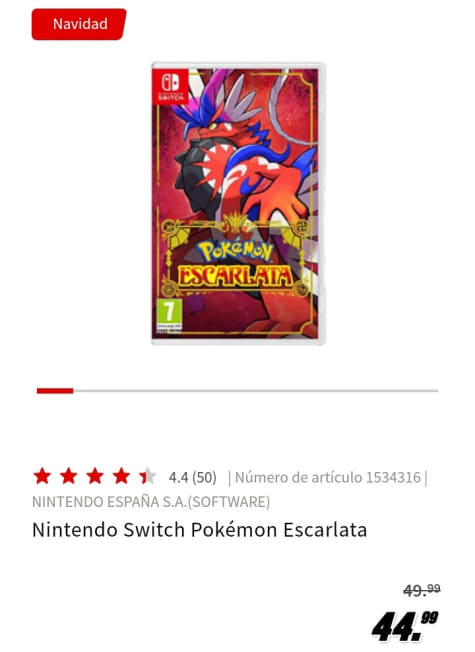The width and height of the screenshot is (475, 652).
Task: Click the Nintendo Switch Pokémon Escarlata title
Action: click(200, 530)
